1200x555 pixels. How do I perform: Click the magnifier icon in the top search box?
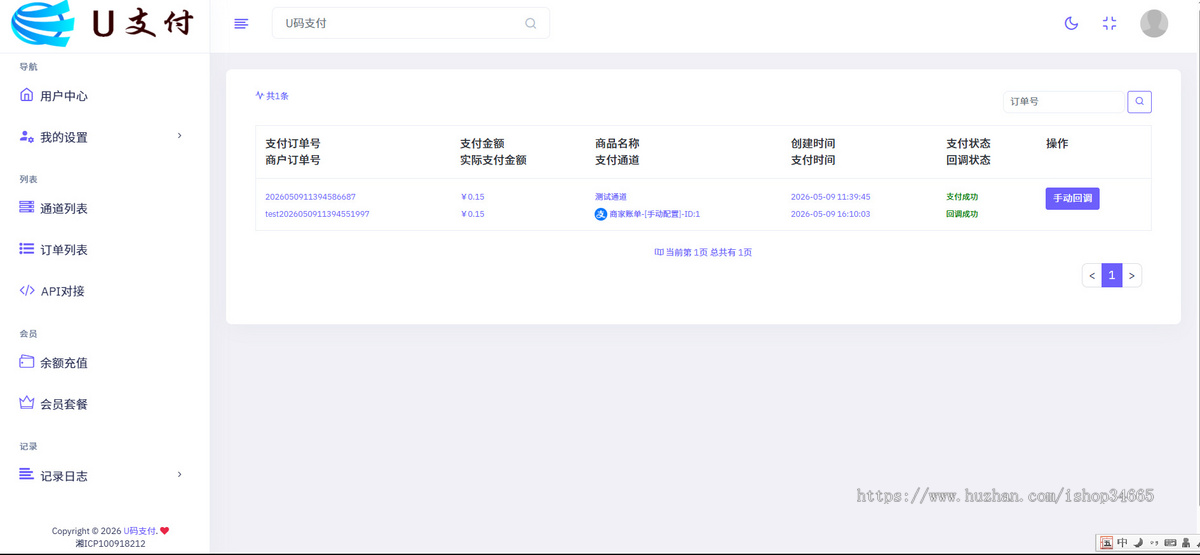(x=531, y=23)
